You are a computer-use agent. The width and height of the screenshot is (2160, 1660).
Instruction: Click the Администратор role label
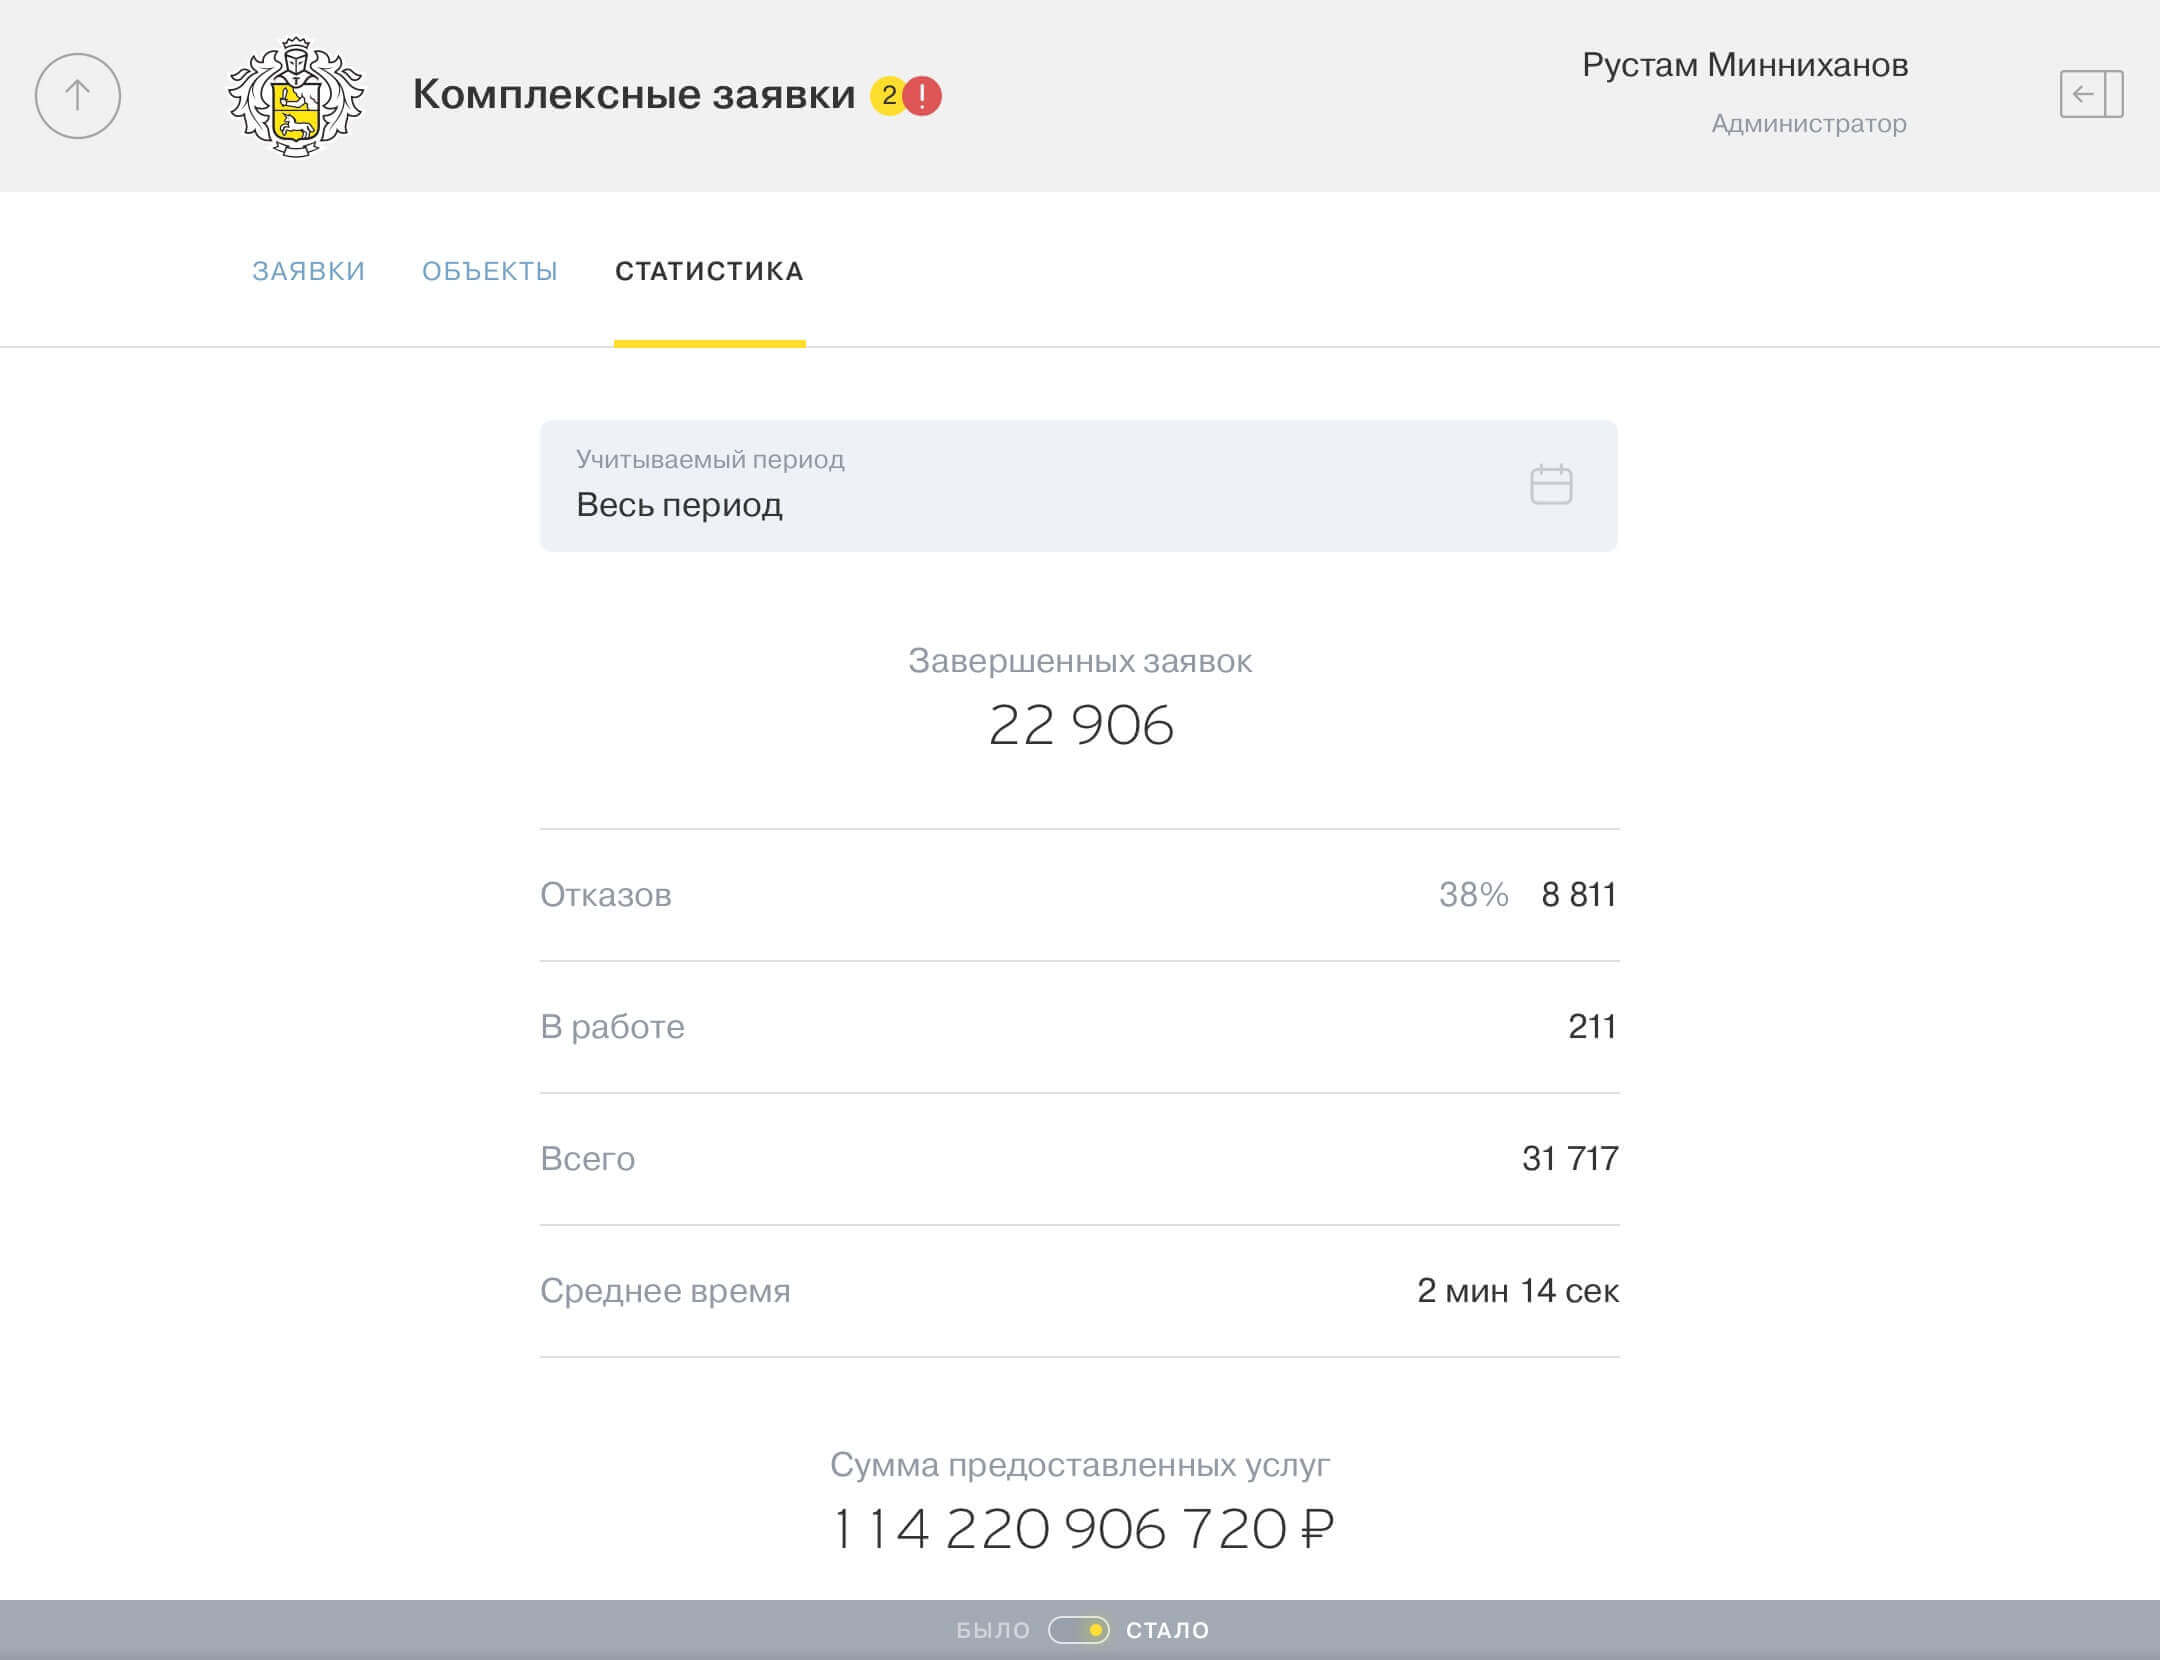coord(1808,123)
